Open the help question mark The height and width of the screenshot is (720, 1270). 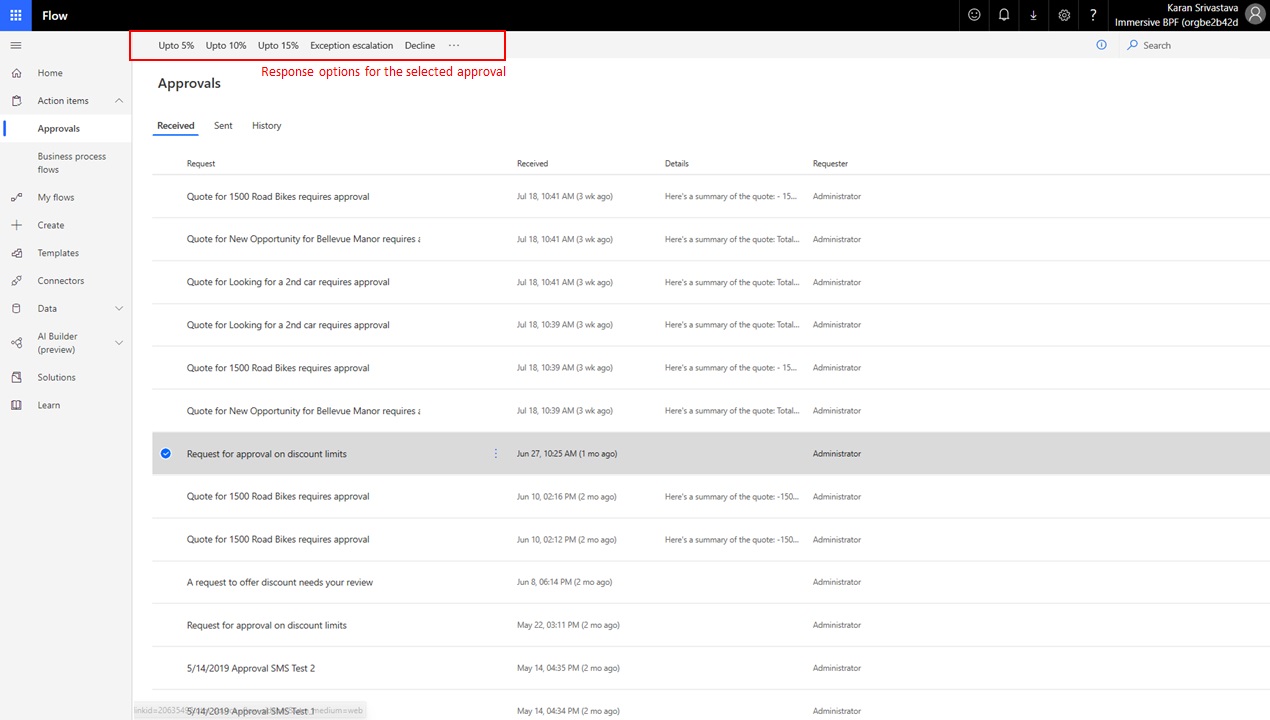click(x=1093, y=15)
